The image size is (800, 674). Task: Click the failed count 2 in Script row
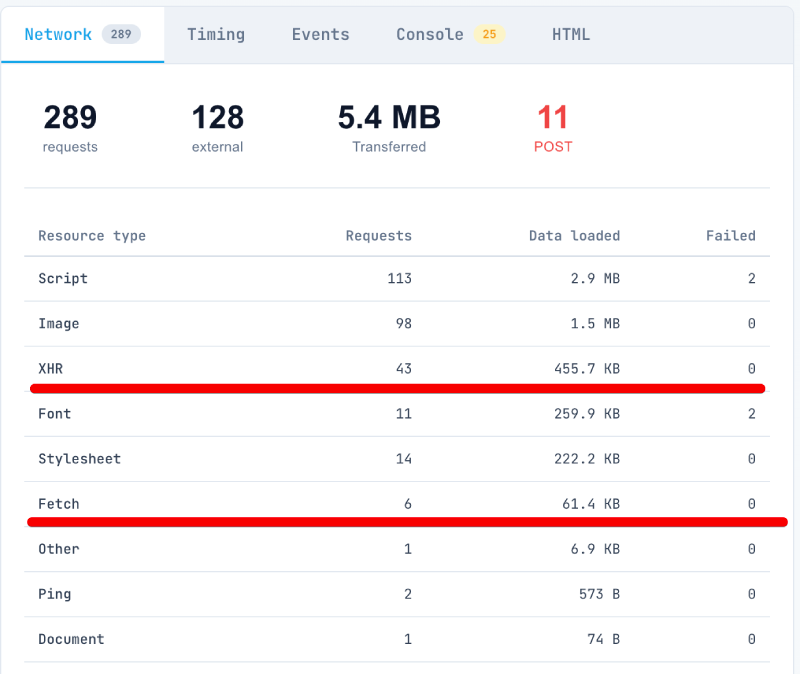[752, 279]
